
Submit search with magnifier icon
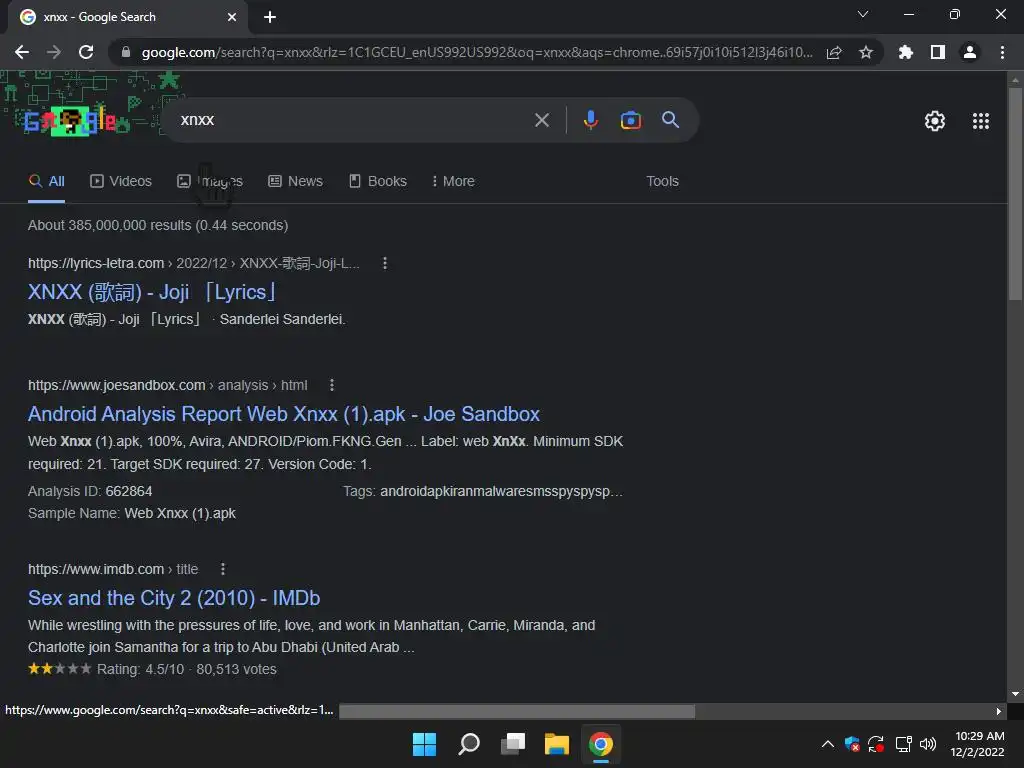pos(671,120)
